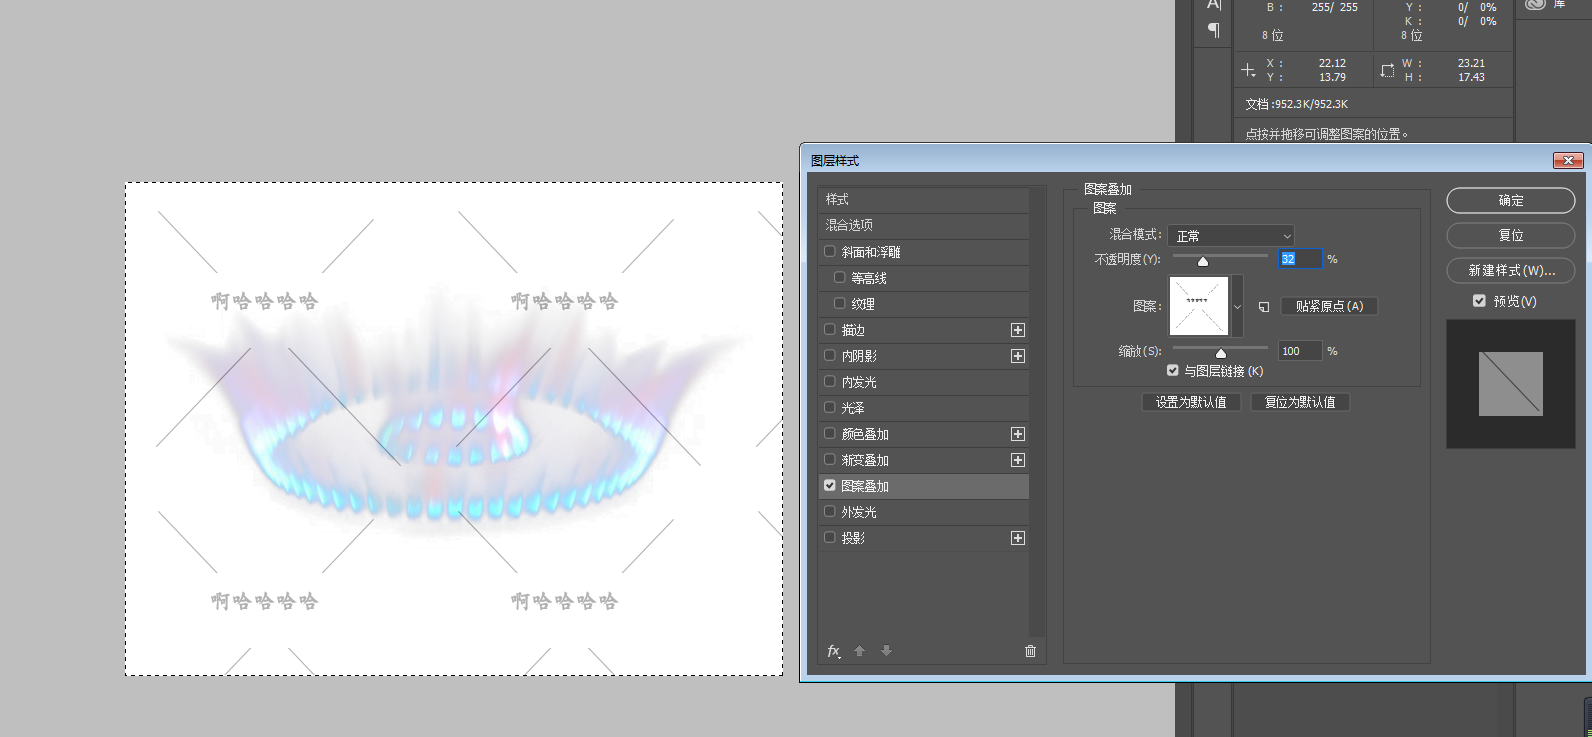This screenshot has height=737, width=1592.
Task: Select the Satin (光泽) row label
Action: click(853, 408)
